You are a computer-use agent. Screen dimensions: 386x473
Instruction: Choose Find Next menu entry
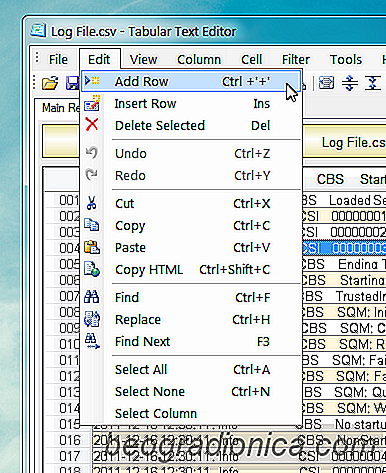point(191,341)
